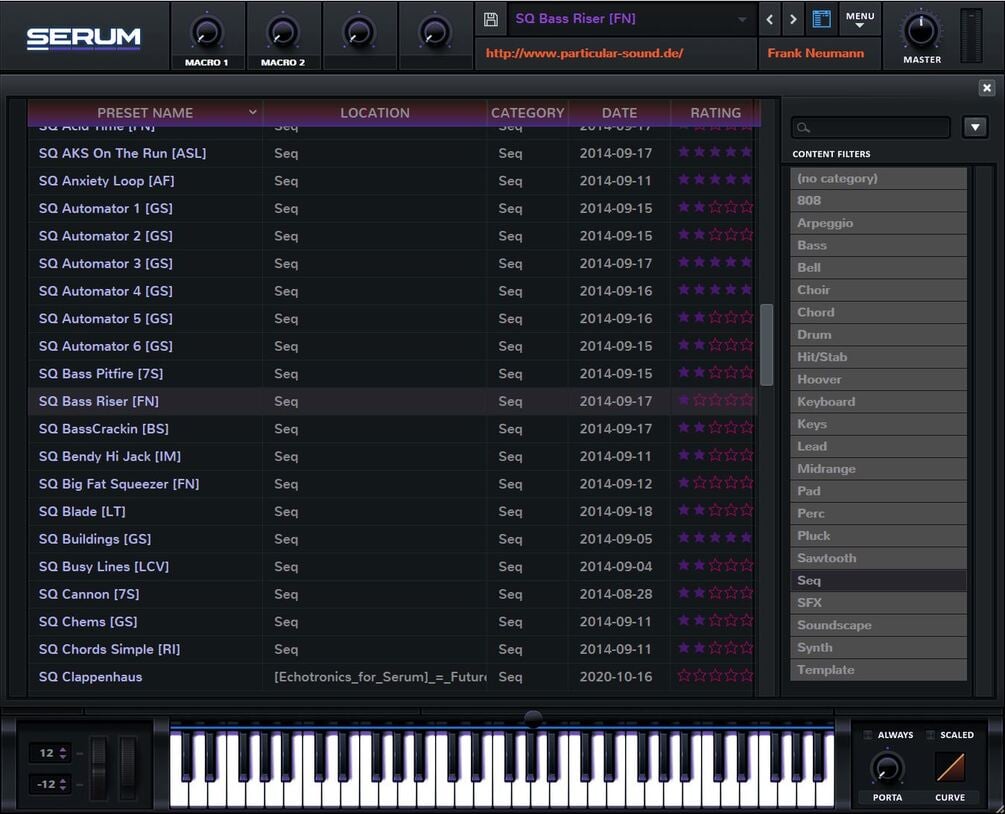
Task: Select the Arpeggio content filter
Action: [878, 223]
